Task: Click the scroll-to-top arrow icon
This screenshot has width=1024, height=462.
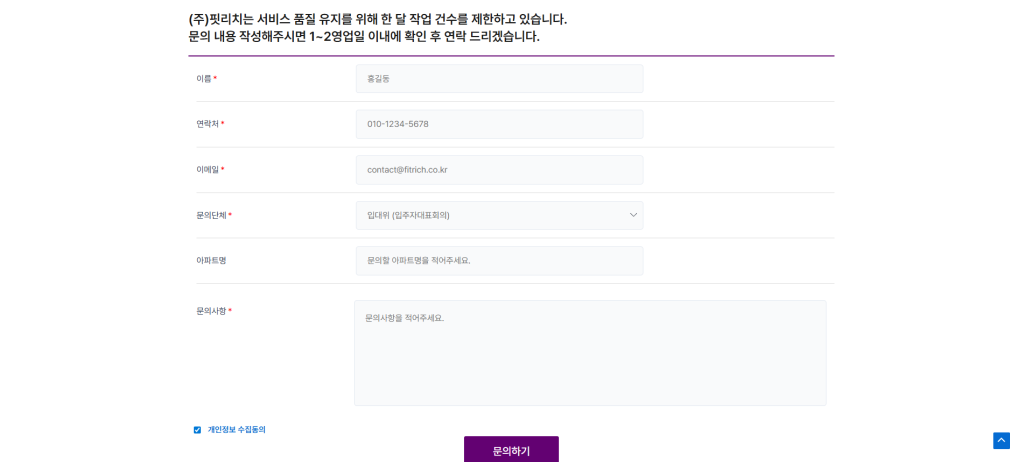Action: point(1001,441)
